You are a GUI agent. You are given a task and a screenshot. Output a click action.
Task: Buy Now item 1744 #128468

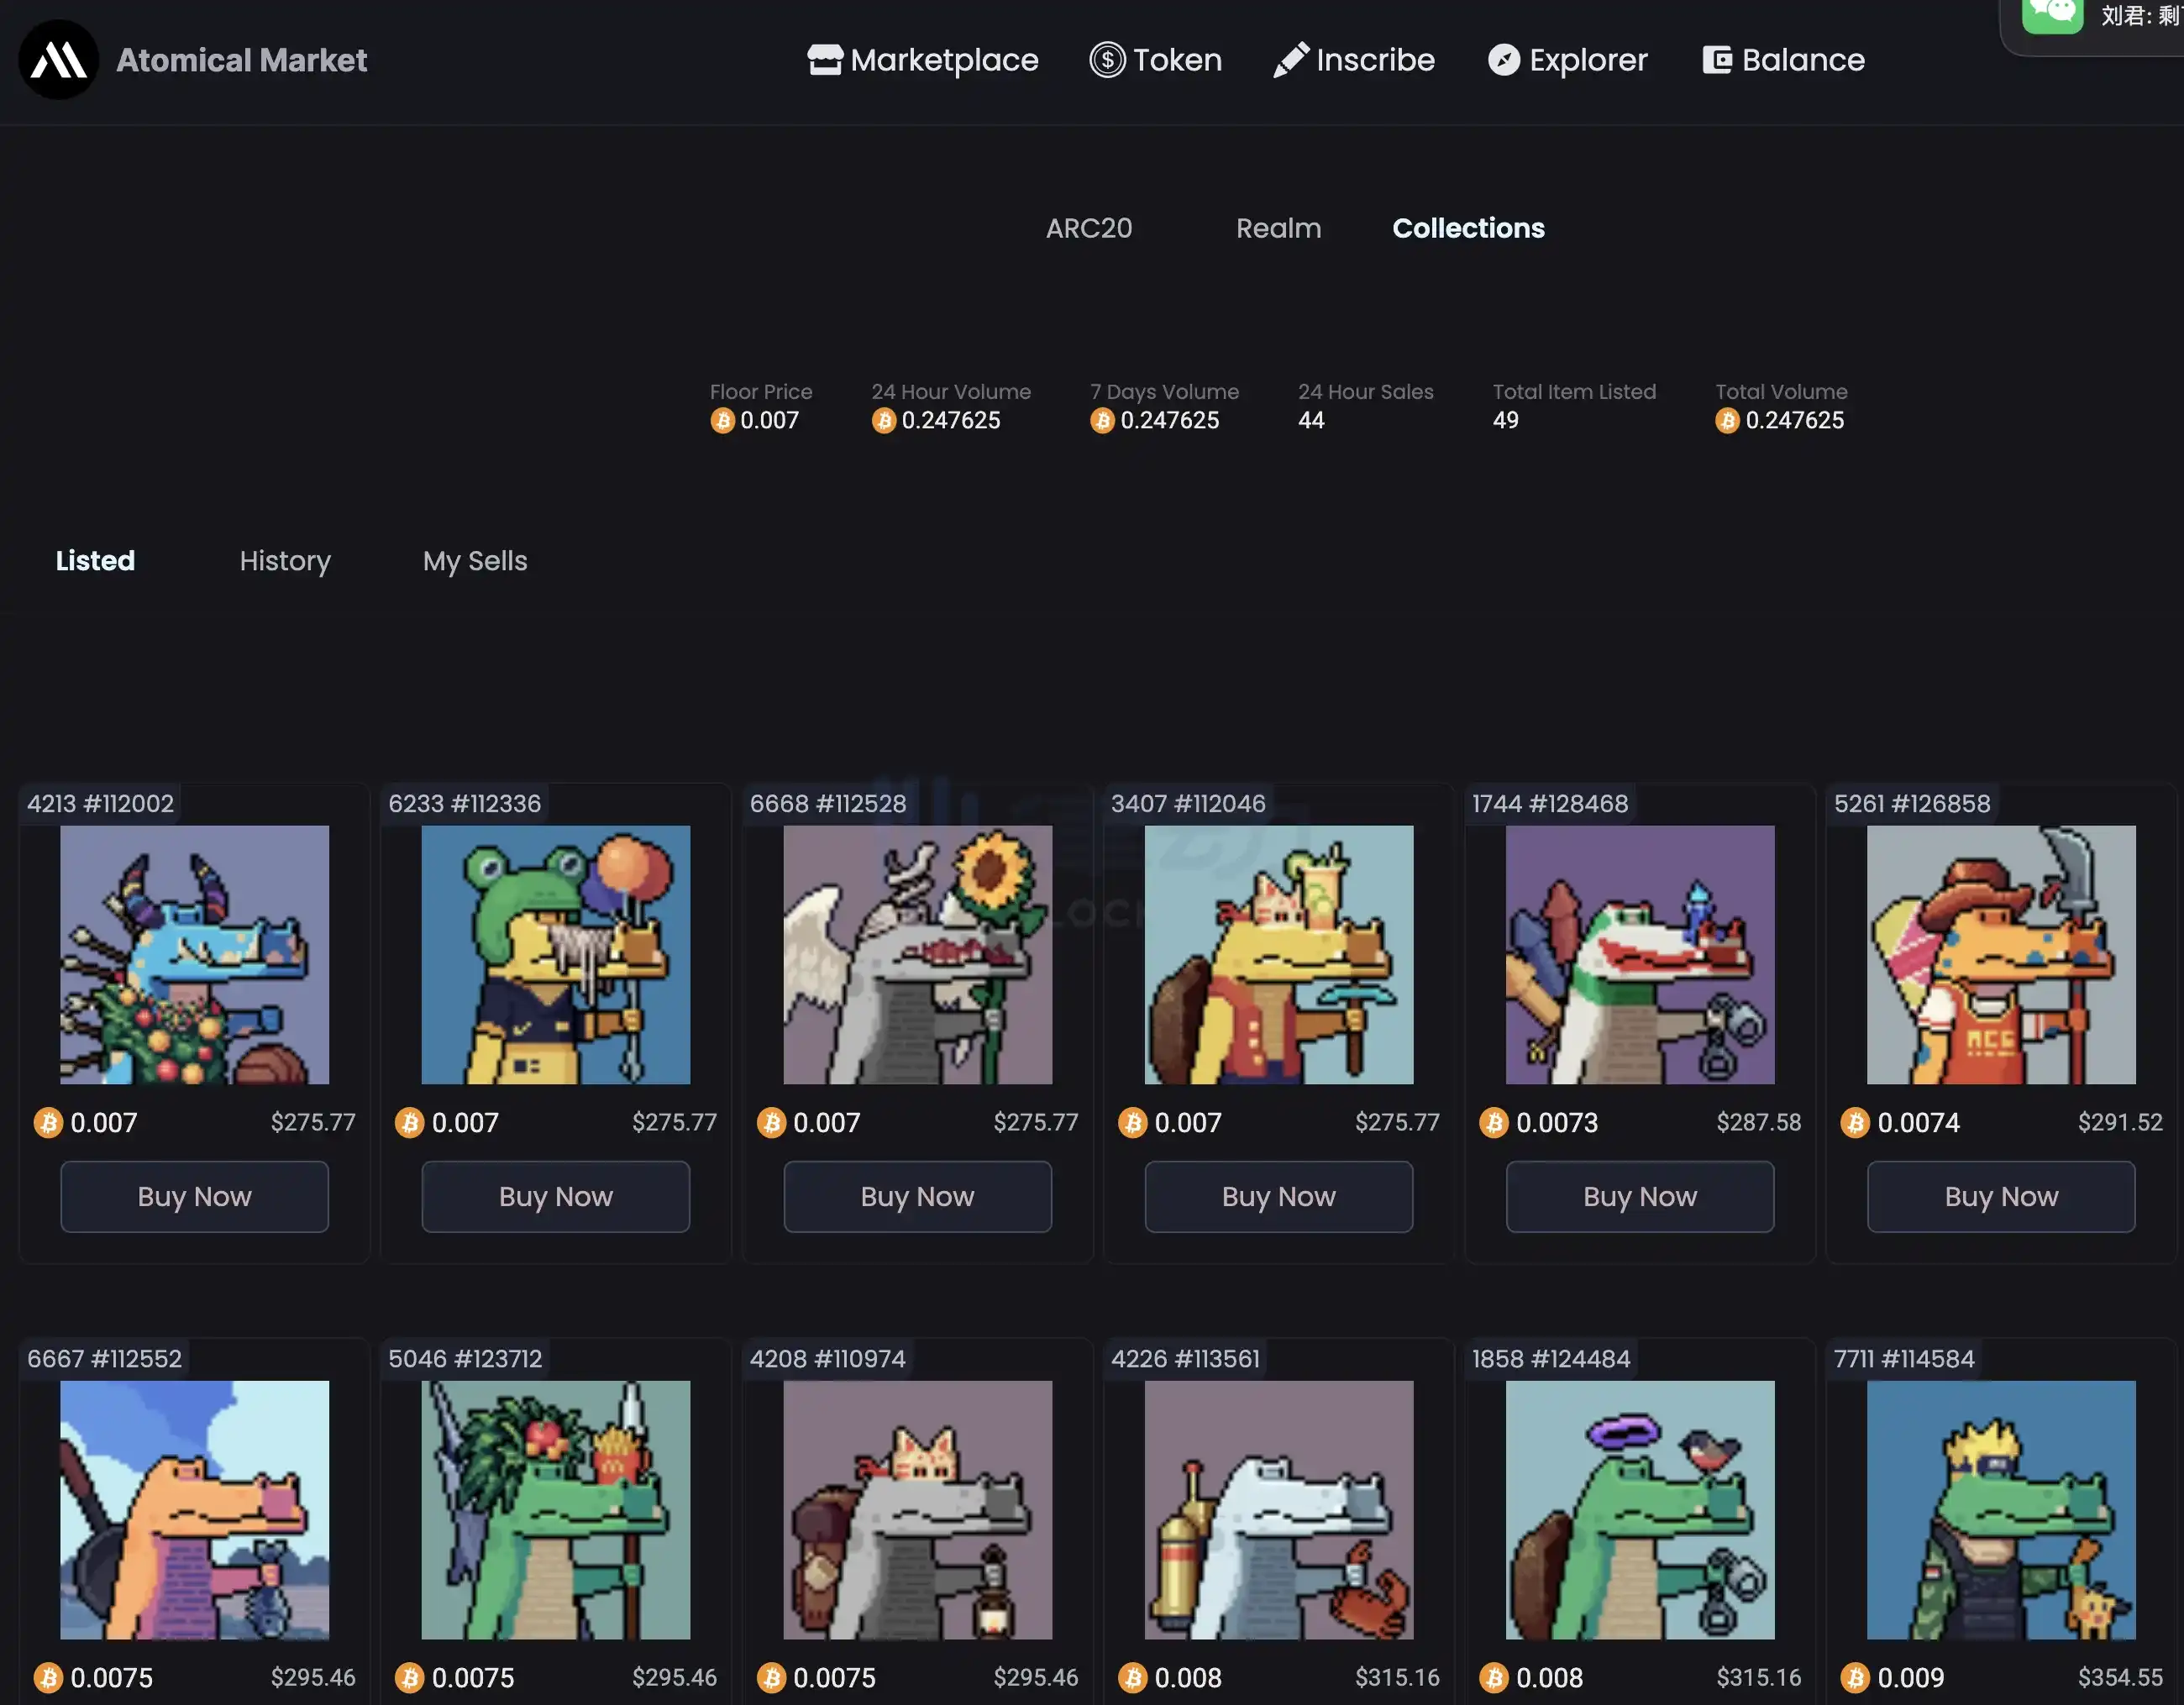1639,1196
